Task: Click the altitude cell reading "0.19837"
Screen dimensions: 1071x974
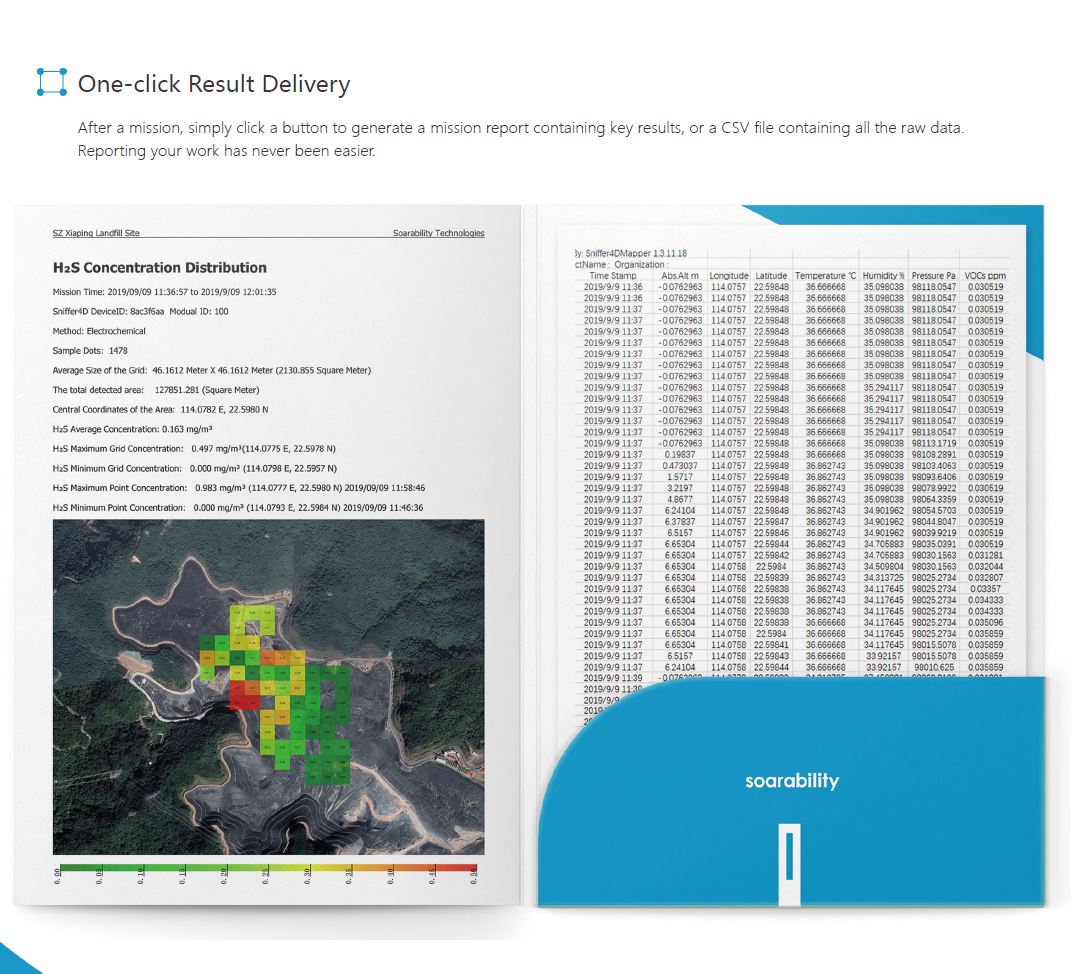Action: pos(680,455)
